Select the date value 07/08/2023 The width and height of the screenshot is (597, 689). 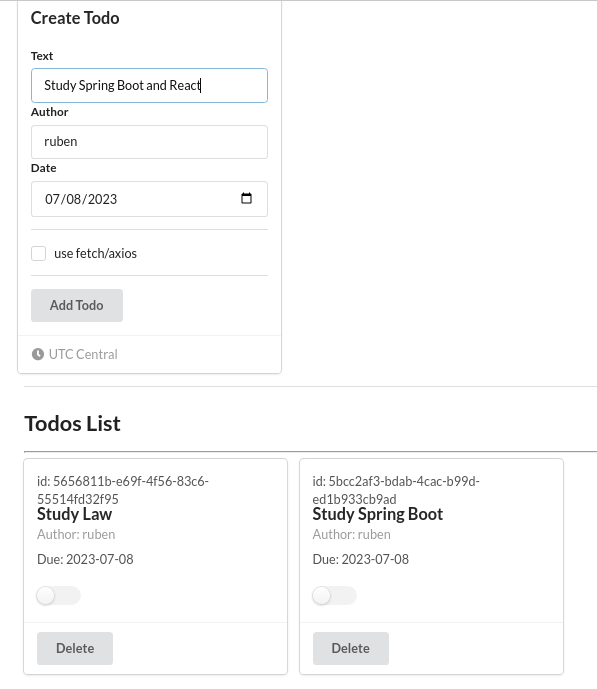tap(81, 199)
